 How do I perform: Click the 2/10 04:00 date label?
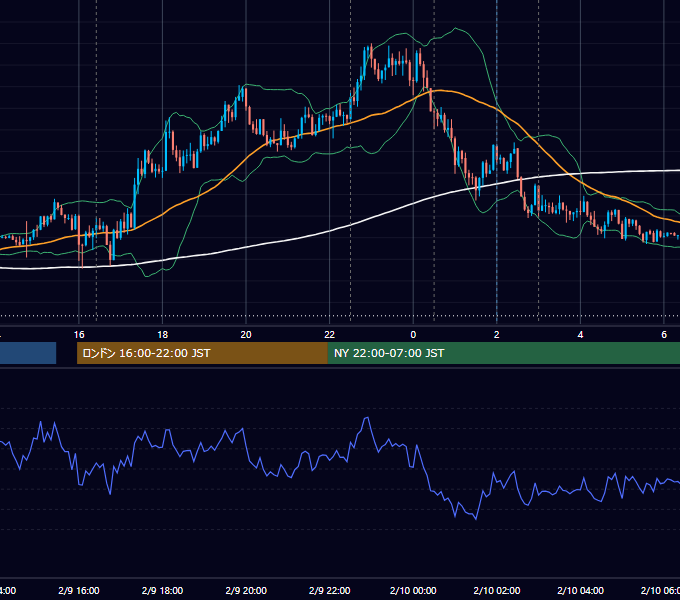(x=580, y=590)
